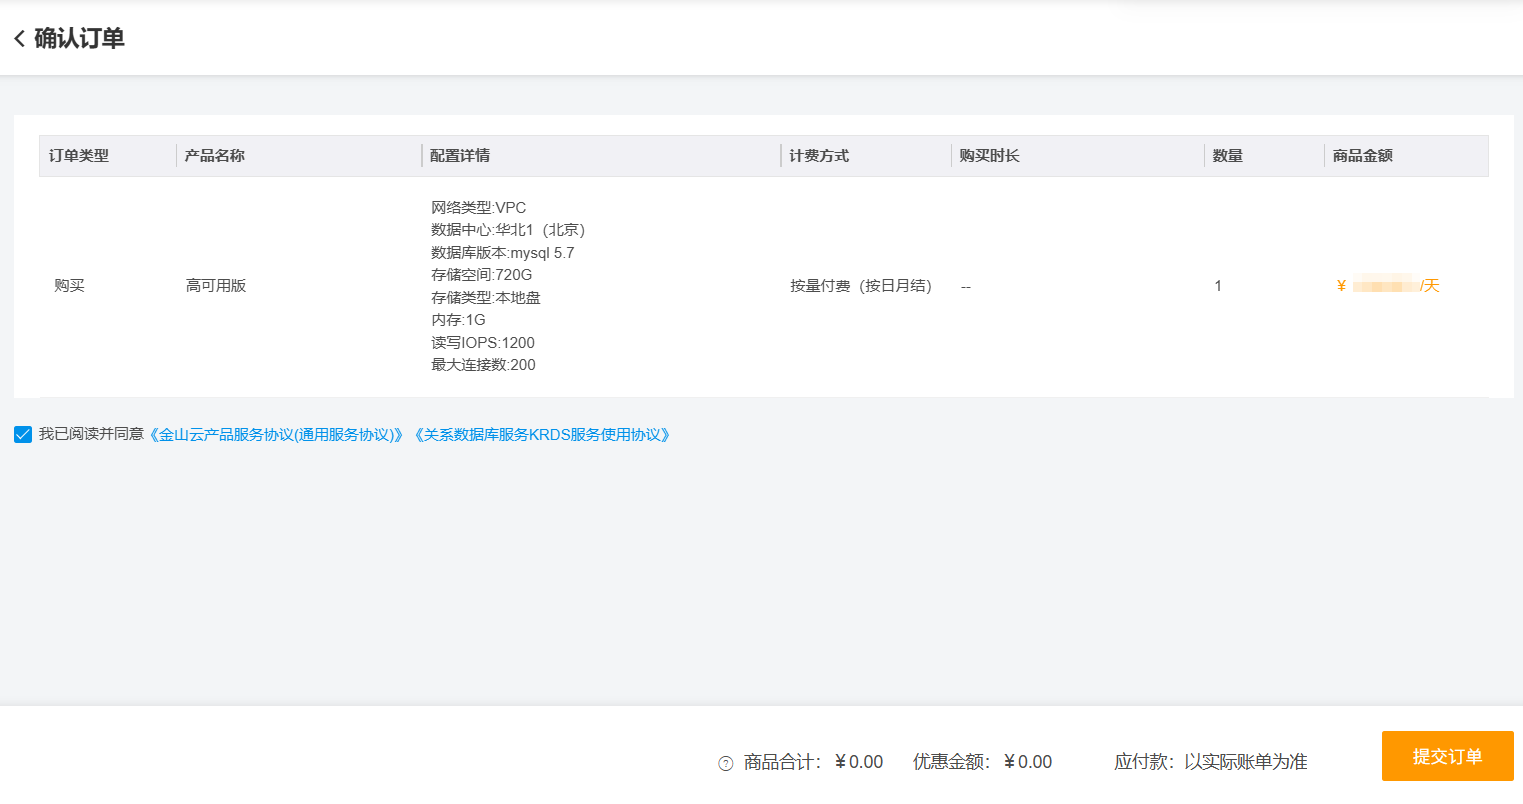Click the orange per-day price amount

pos(1387,286)
